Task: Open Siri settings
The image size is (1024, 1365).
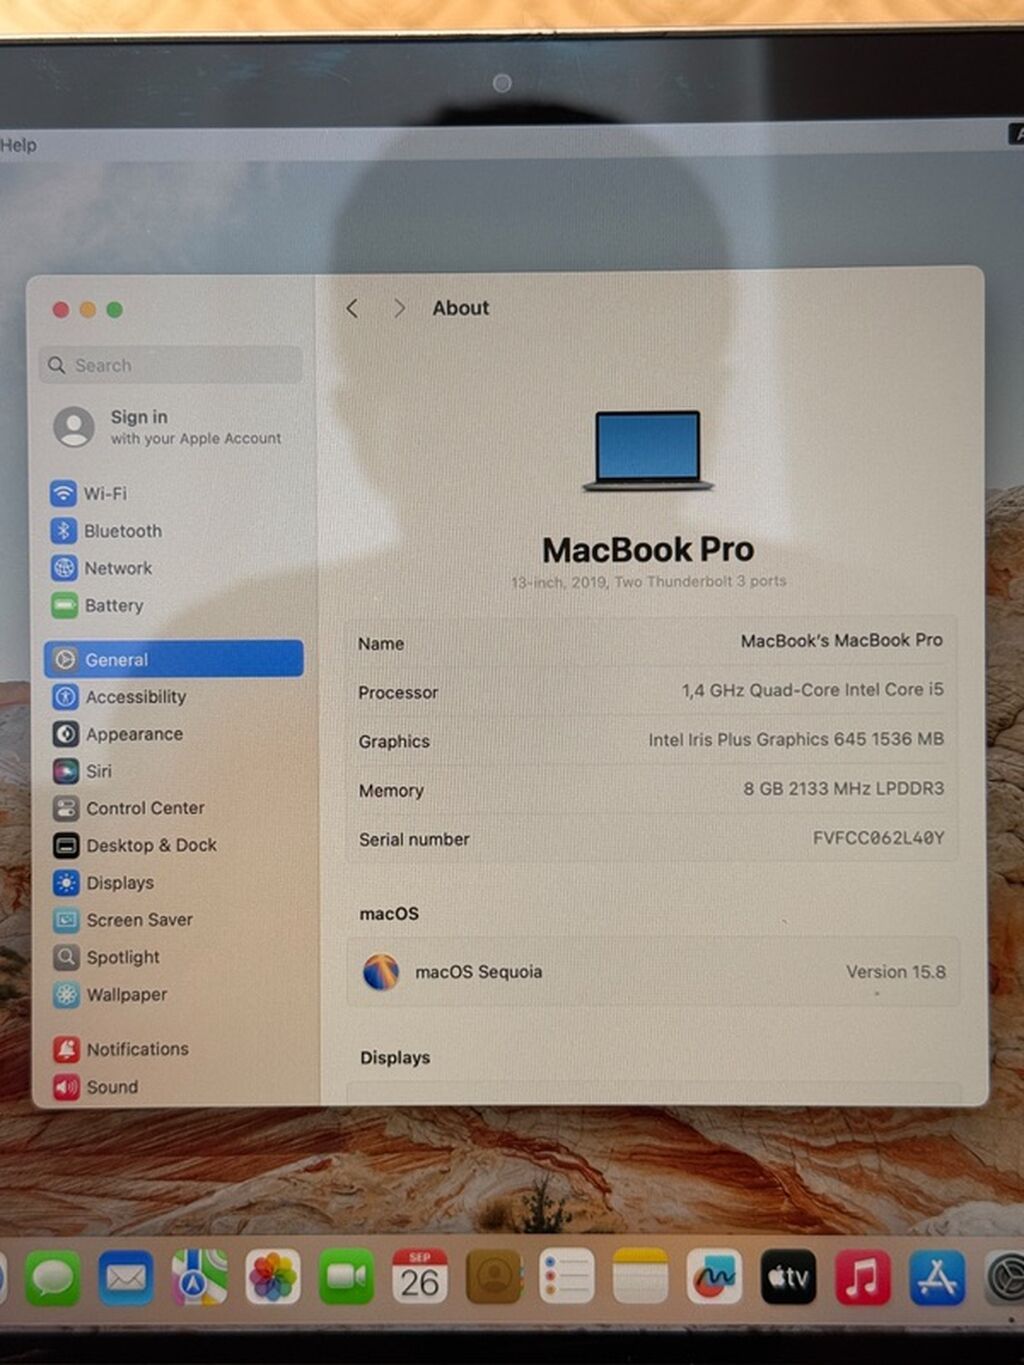Action: [x=83, y=771]
